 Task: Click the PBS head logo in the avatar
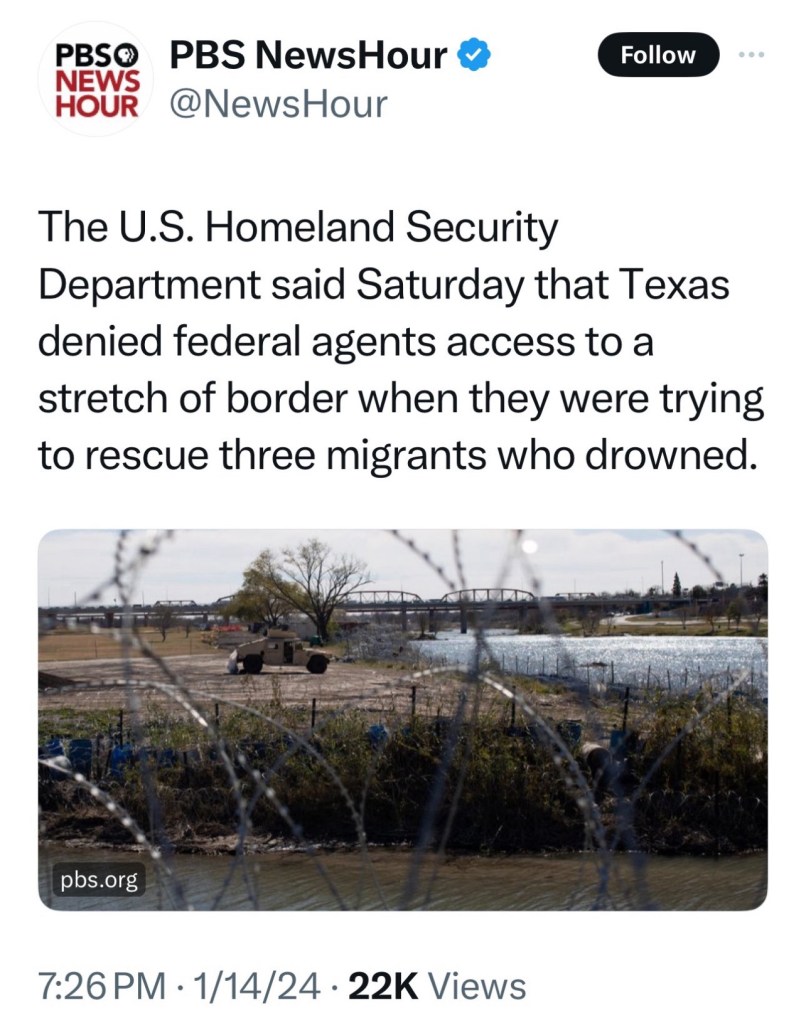pyautogui.click(x=129, y=56)
